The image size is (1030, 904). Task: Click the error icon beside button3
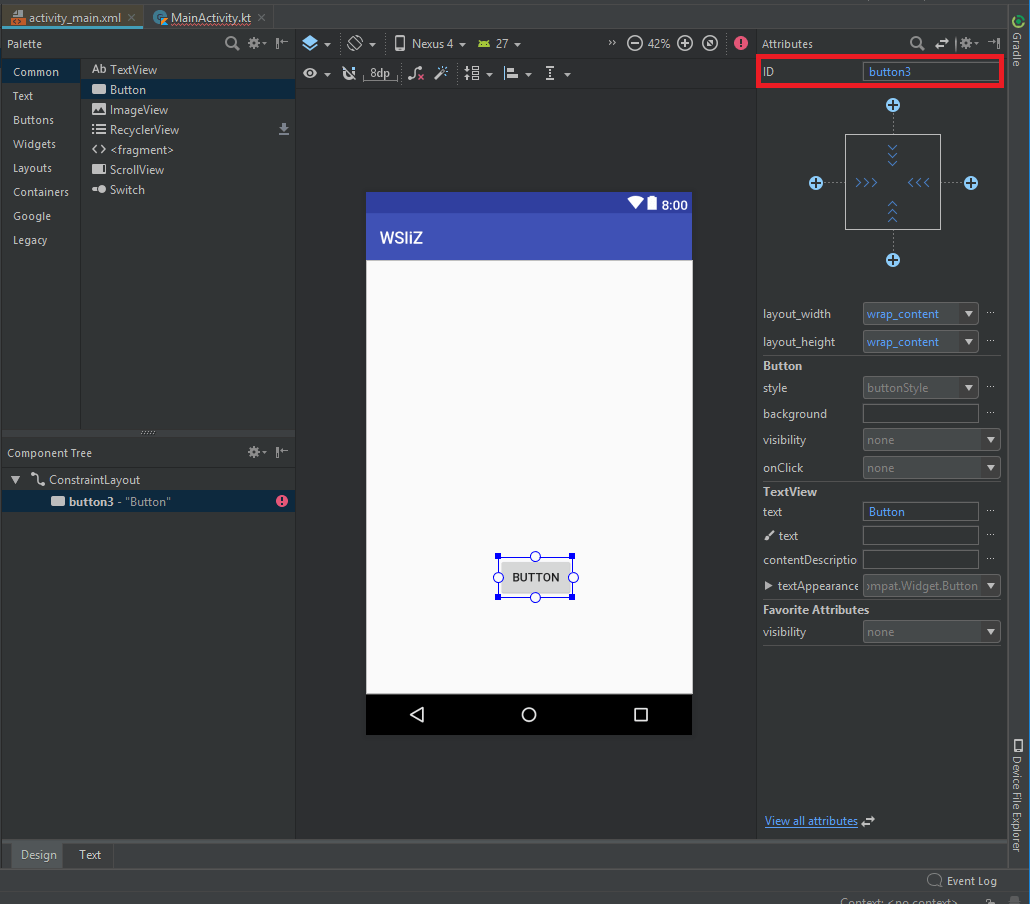point(282,501)
